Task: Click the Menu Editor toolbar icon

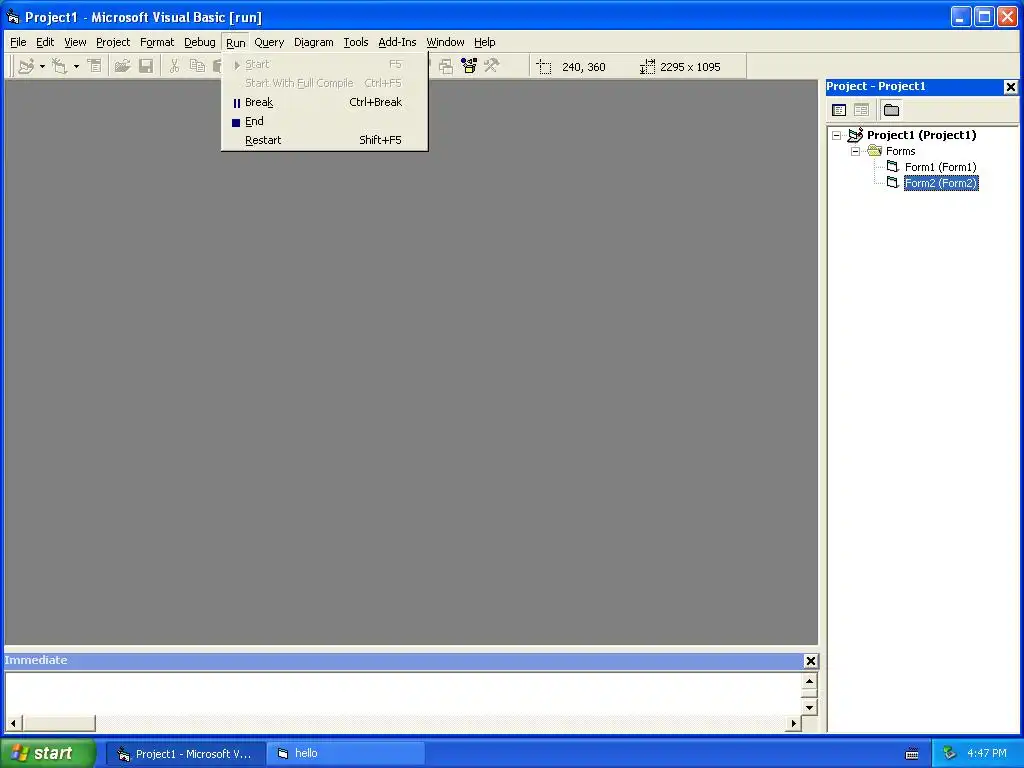Action: point(95,66)
